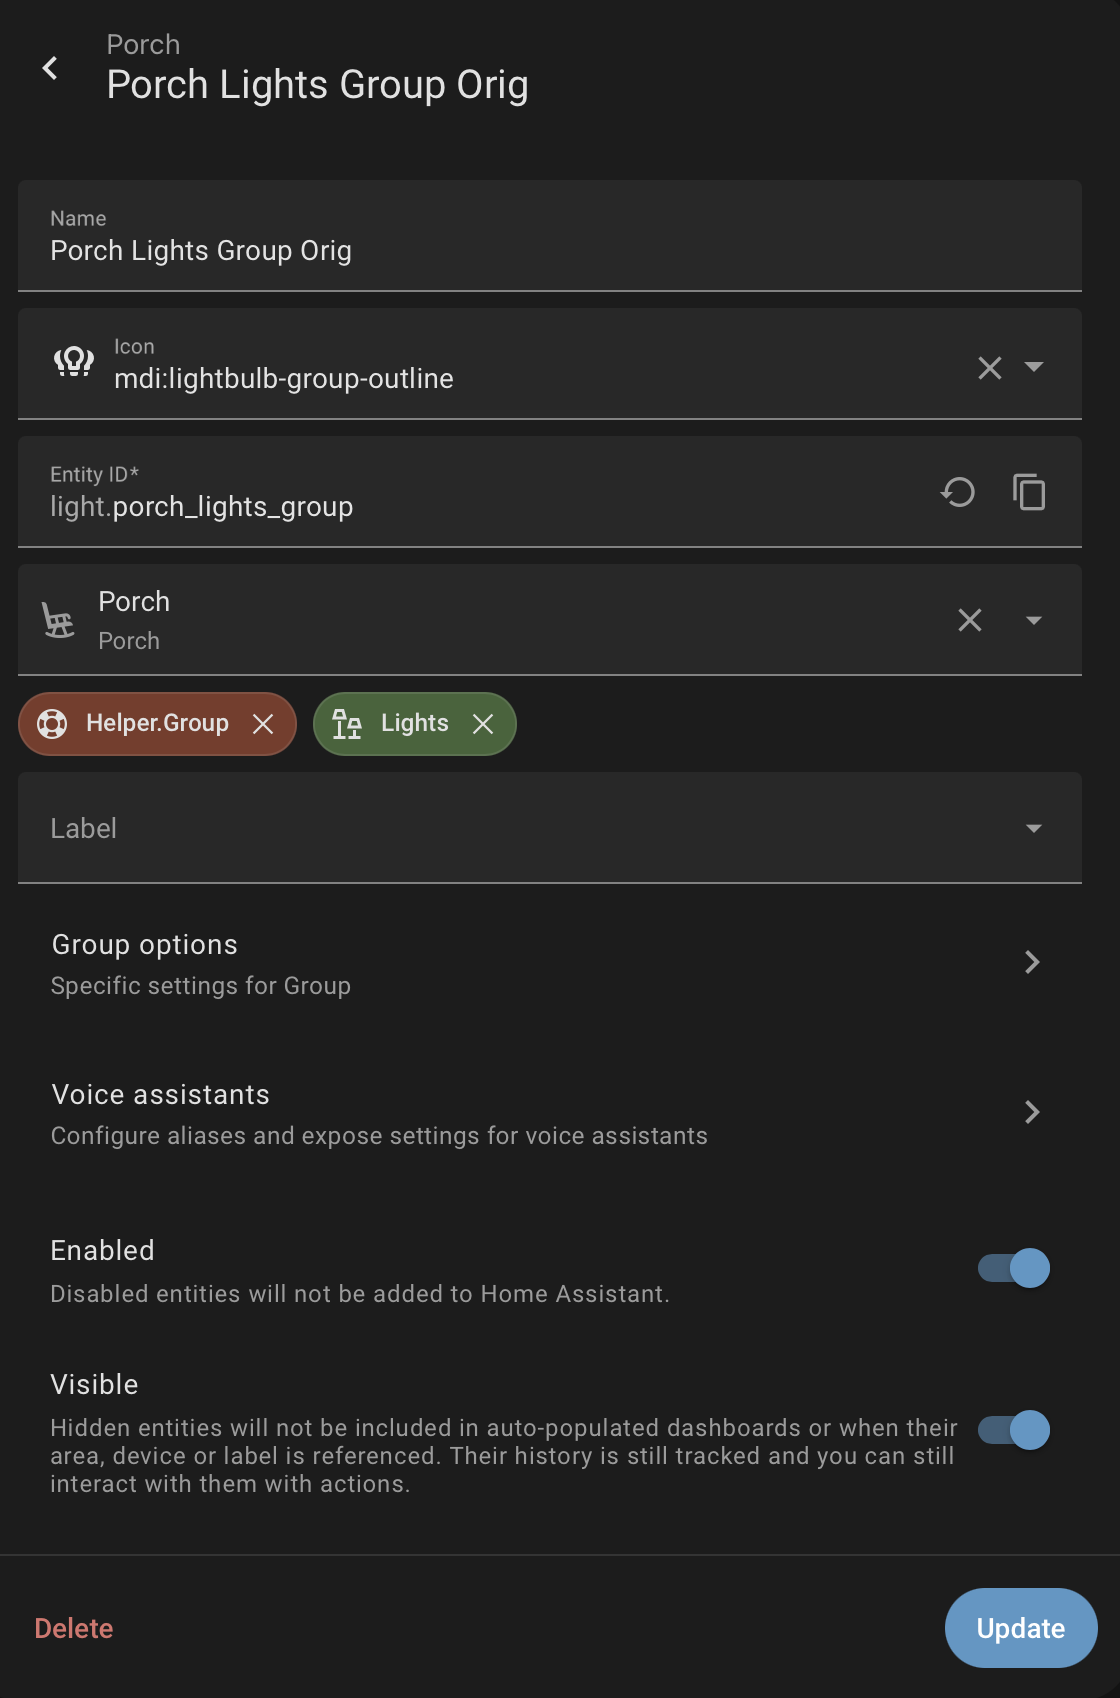Click the lightbulb group icon preview
This screenshot has width=1120, height=1698.
point(74,362)
